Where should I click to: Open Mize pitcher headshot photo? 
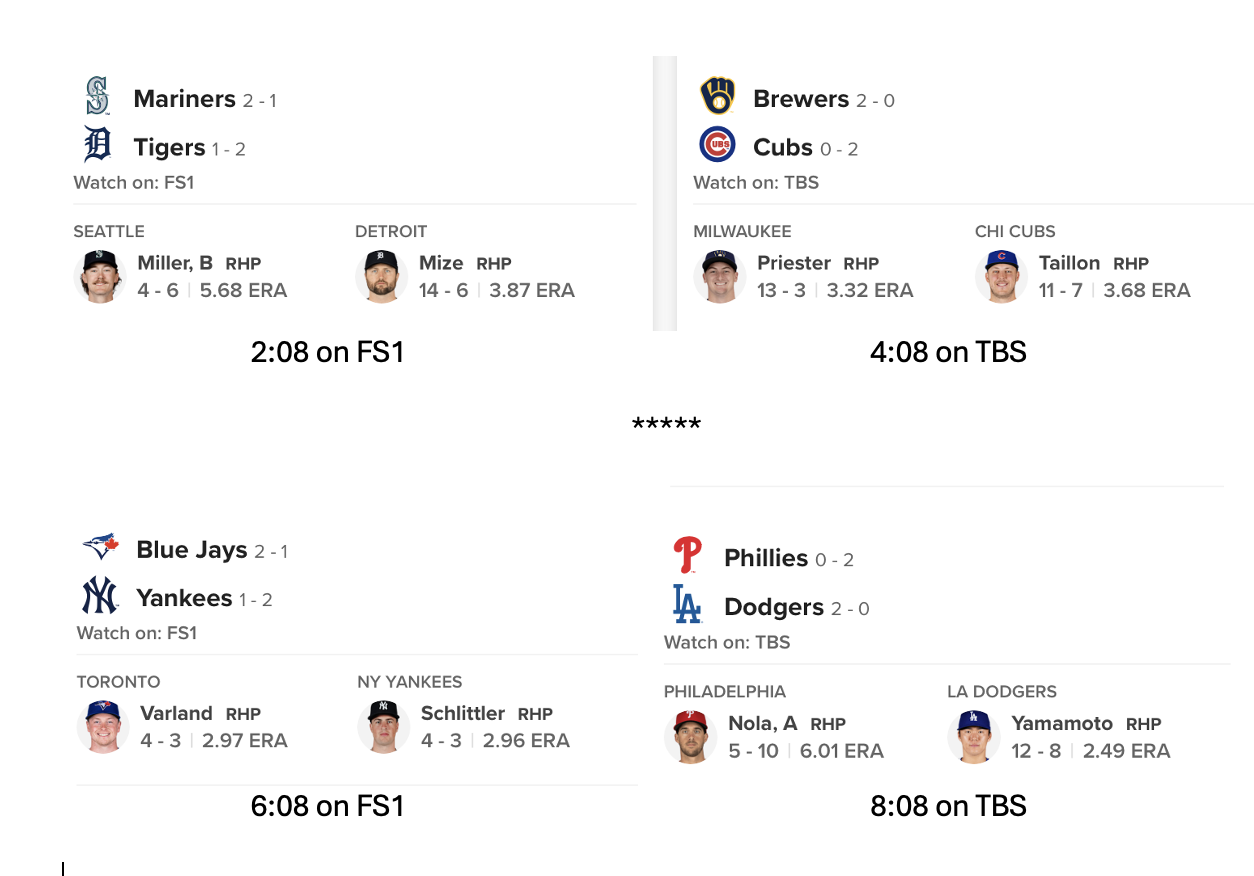(381, 276)
